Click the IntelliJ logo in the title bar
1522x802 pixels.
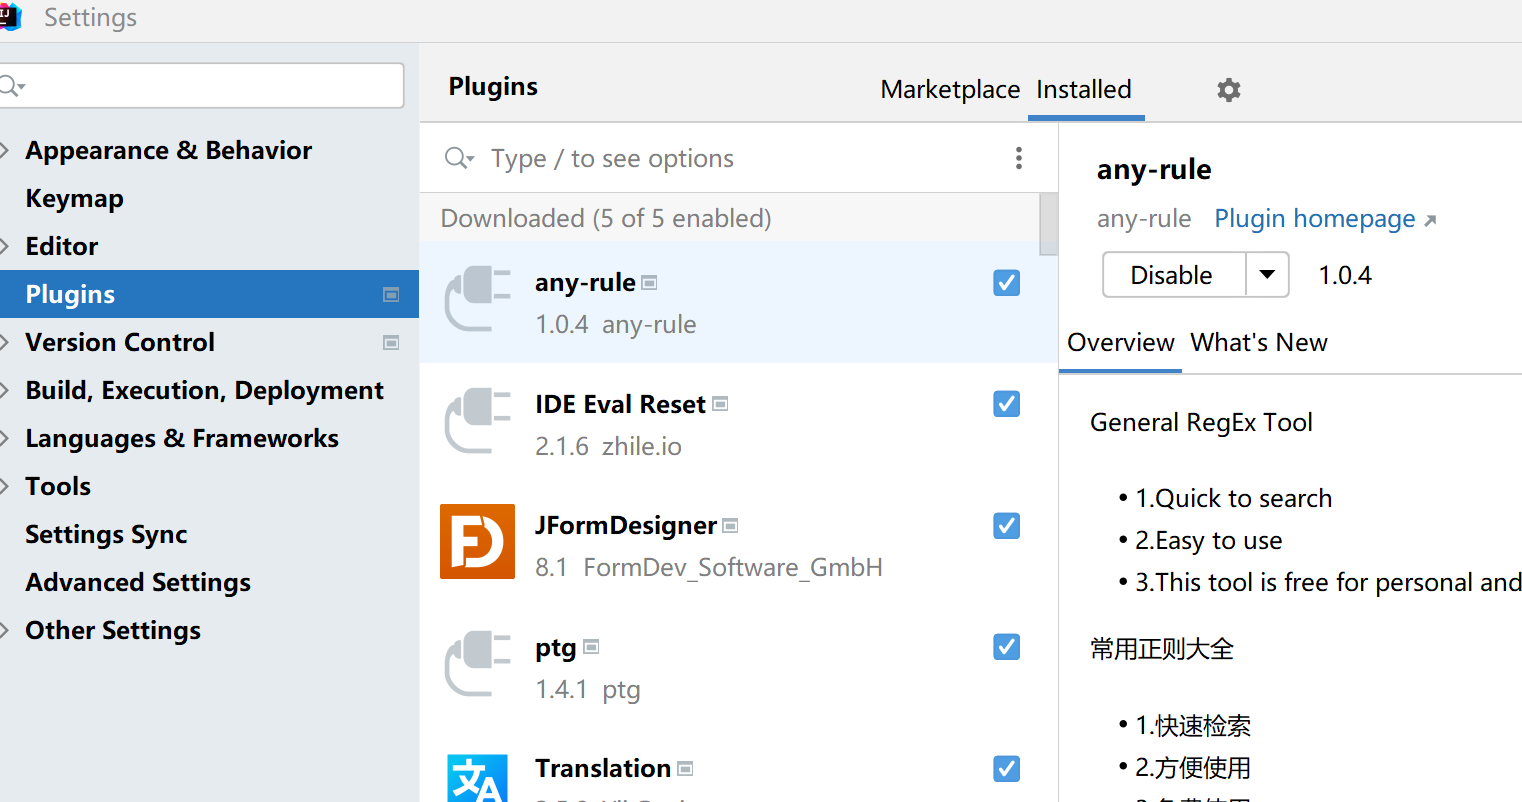click(x=11, y=17)
